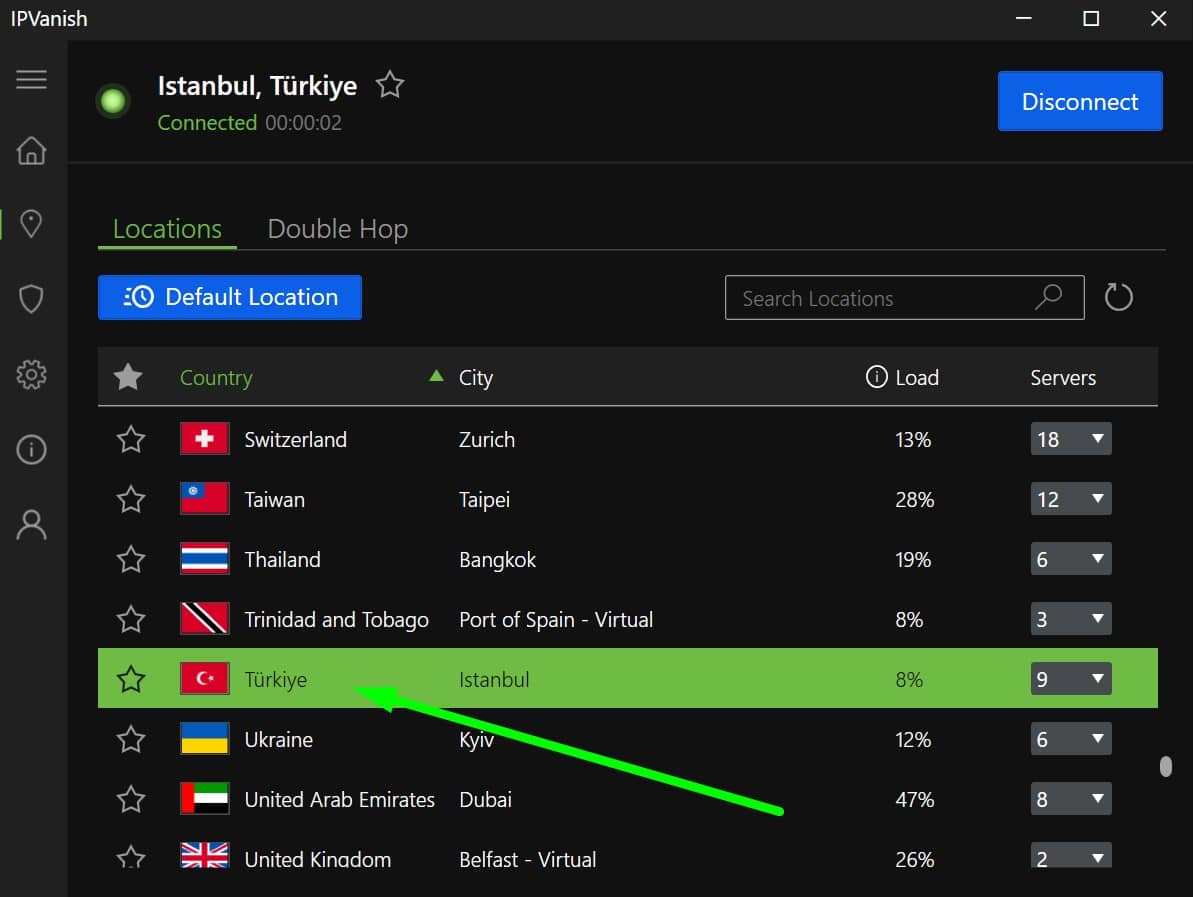Screen dimensions: 1193x897
Task: Click the Disconnect button
Action: 1080,101
